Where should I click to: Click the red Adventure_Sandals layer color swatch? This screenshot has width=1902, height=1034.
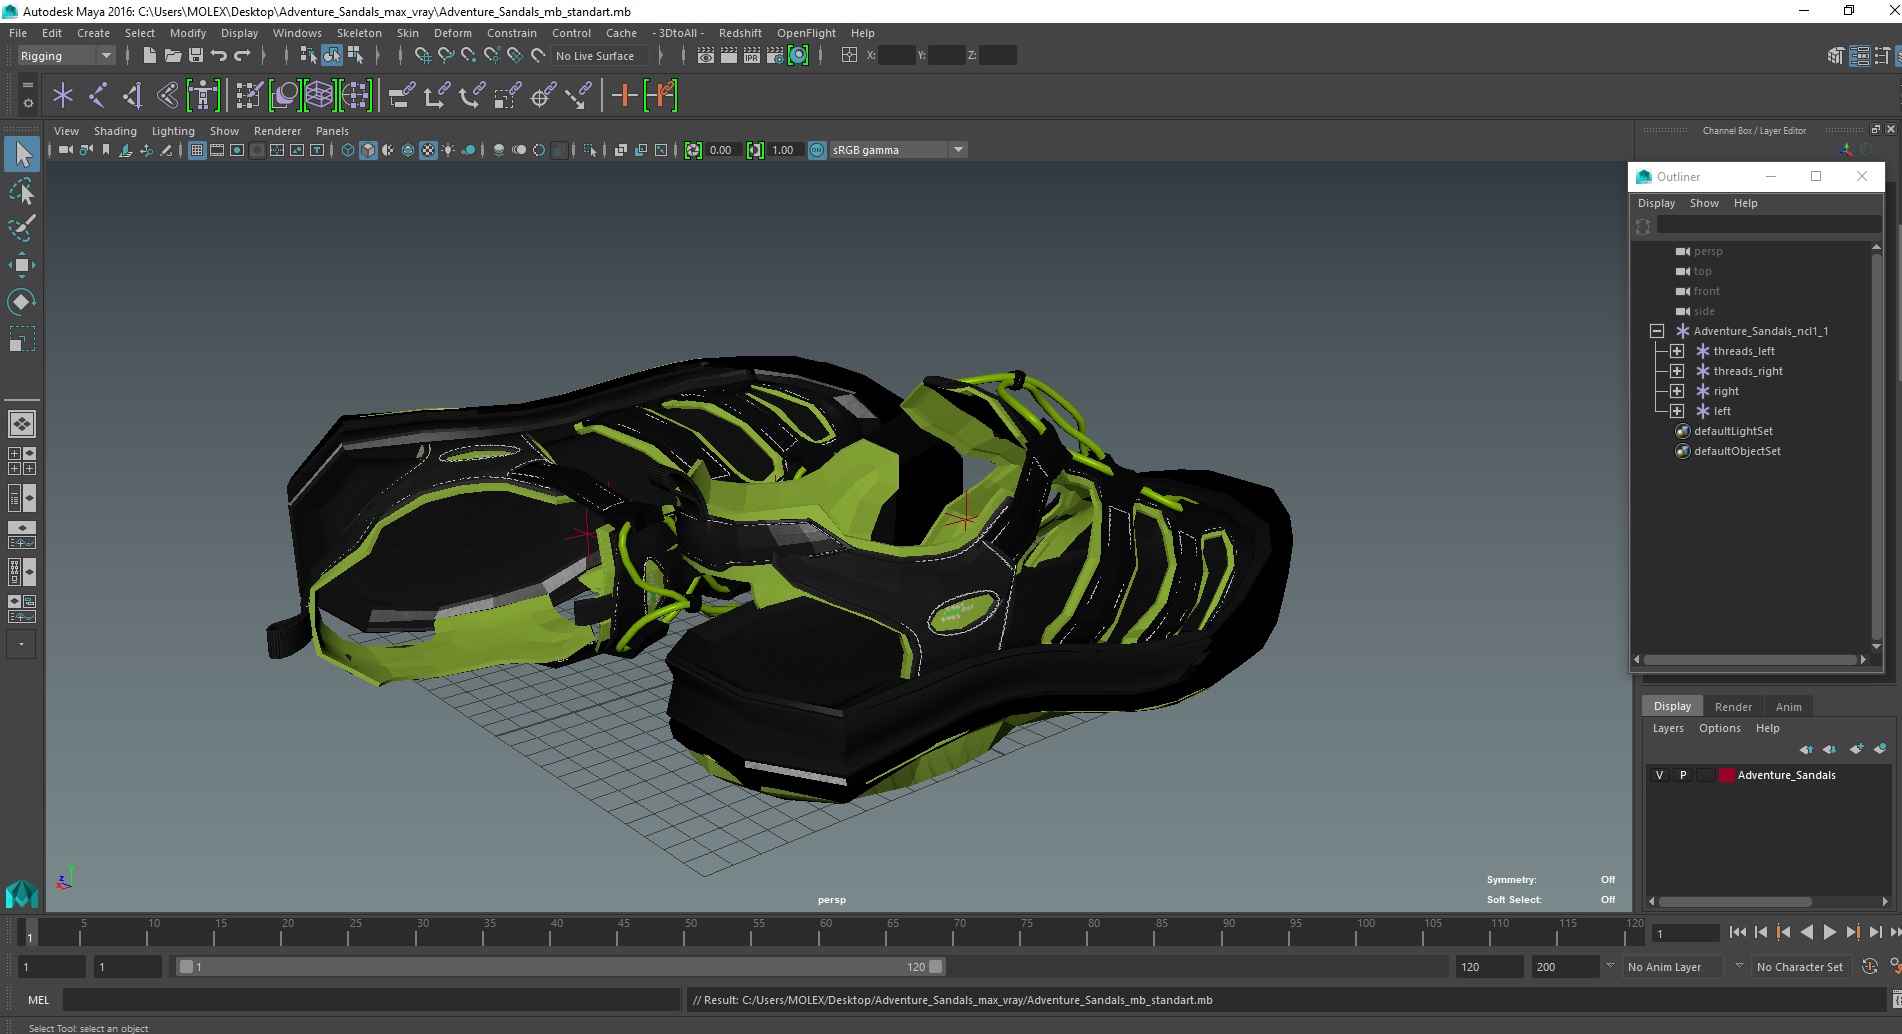pos(1726,775)
